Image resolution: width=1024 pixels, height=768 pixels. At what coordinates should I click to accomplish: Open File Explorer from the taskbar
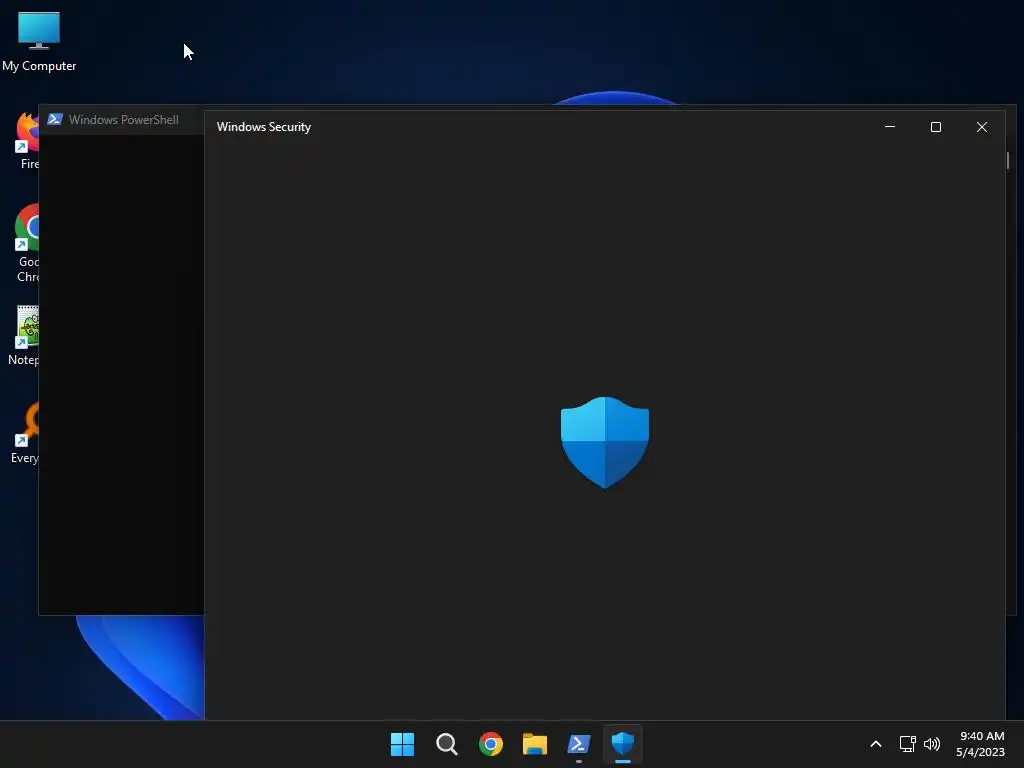point(535,744)
